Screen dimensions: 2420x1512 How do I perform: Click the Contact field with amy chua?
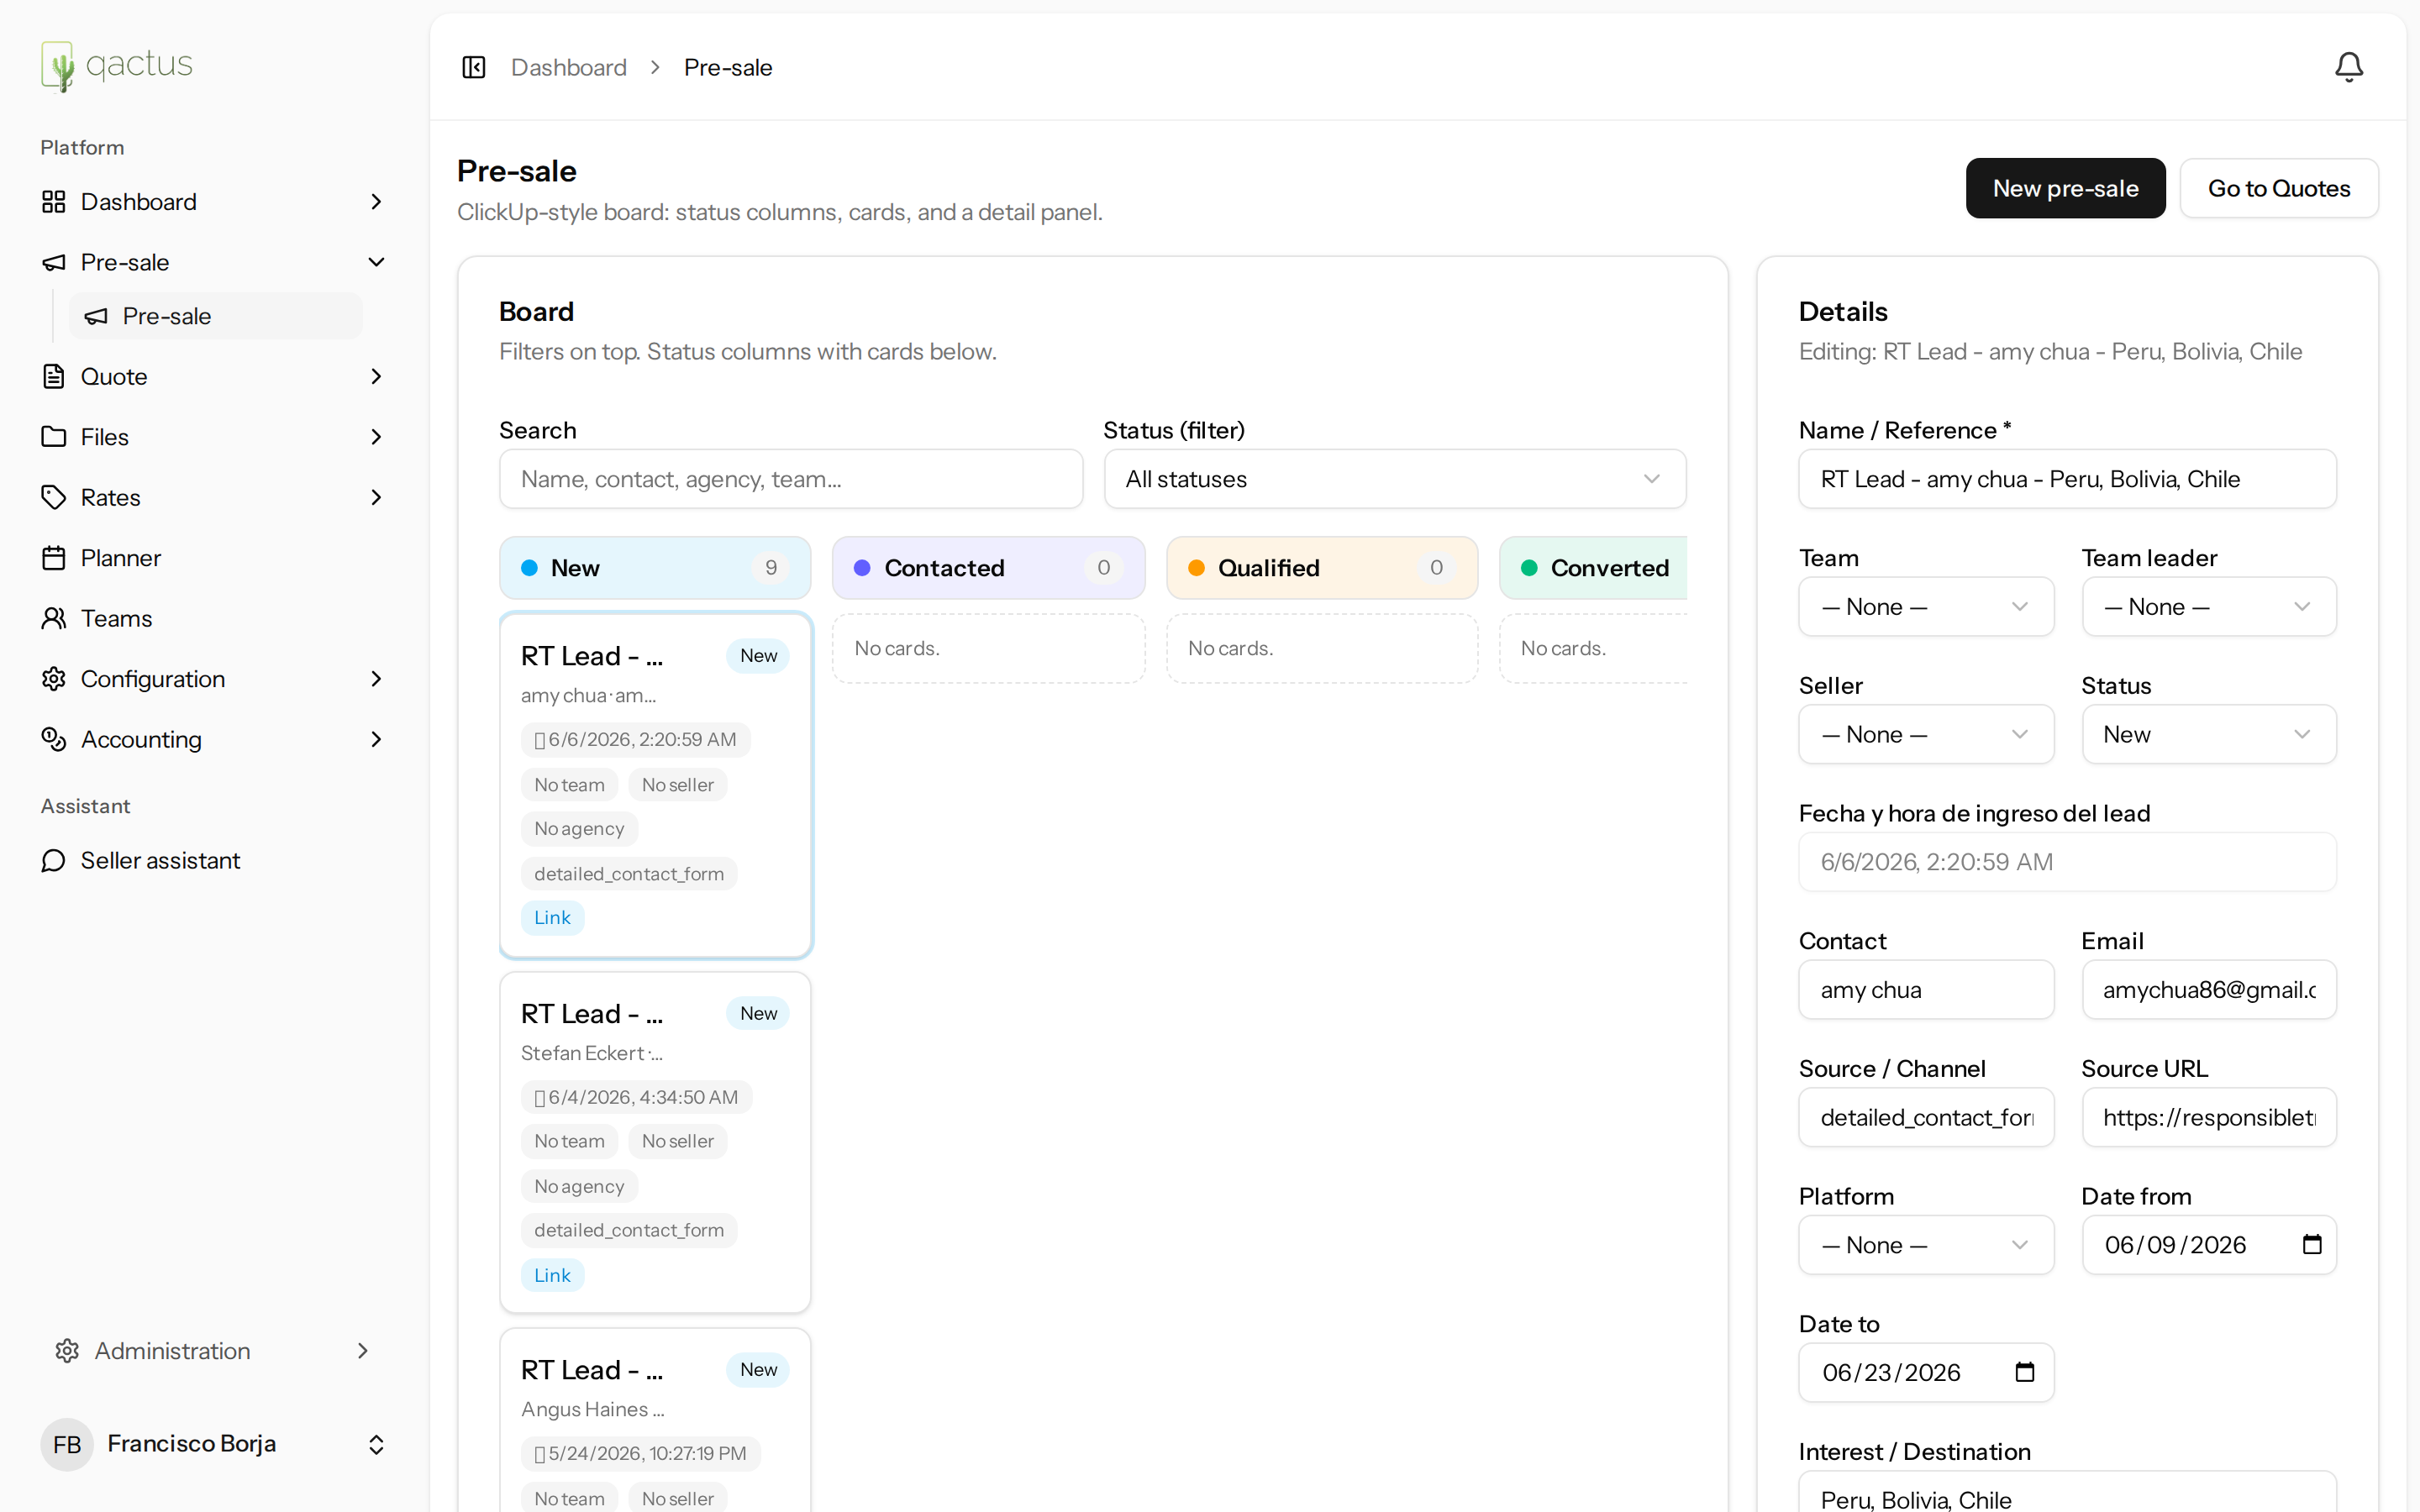[1925, 990]
